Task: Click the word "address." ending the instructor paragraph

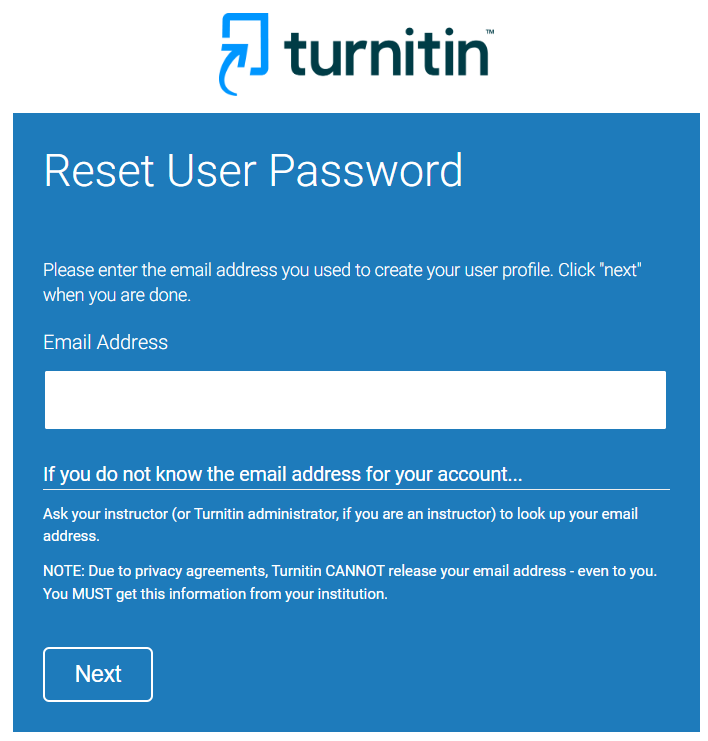Action: coord(71,536)
